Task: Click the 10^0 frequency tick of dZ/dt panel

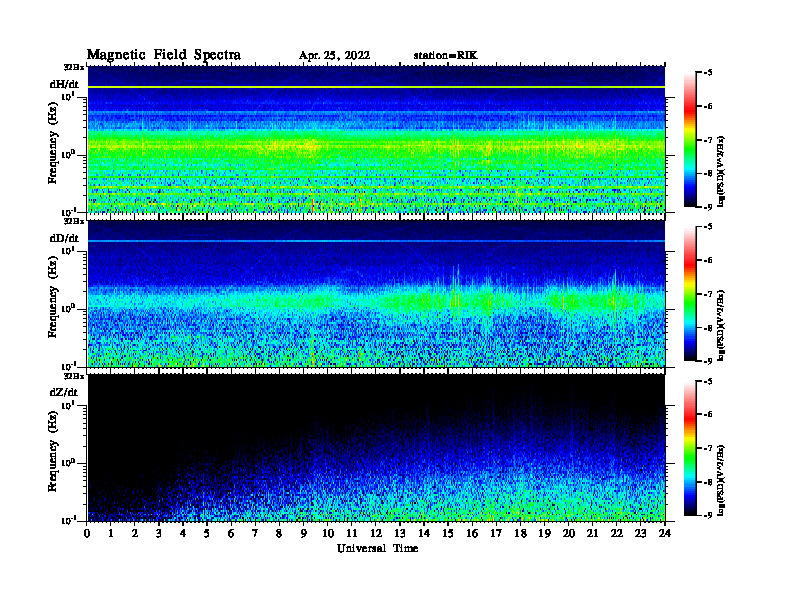Action: coord(68,463)
